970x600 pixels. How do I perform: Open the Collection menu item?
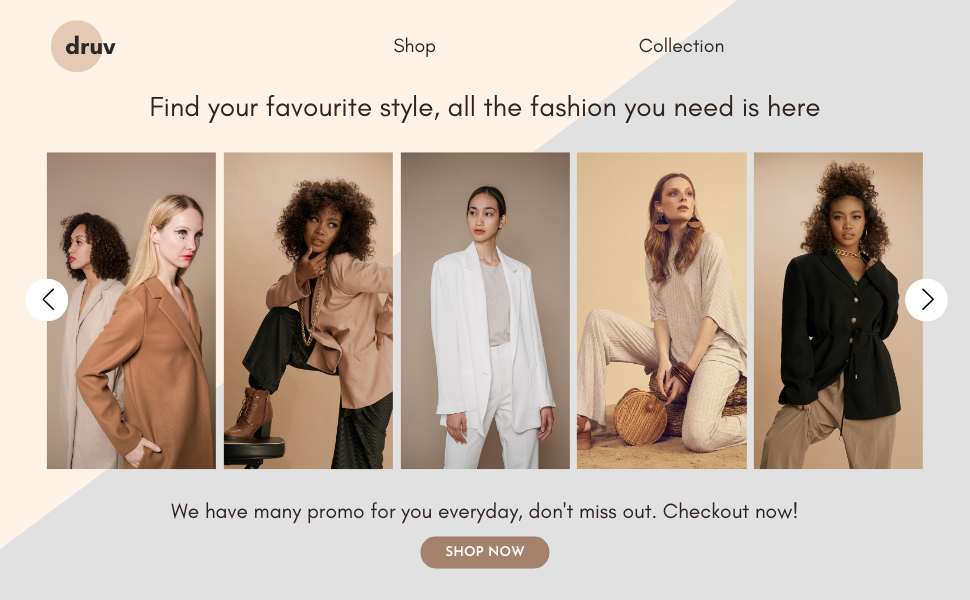coord(681,46)
